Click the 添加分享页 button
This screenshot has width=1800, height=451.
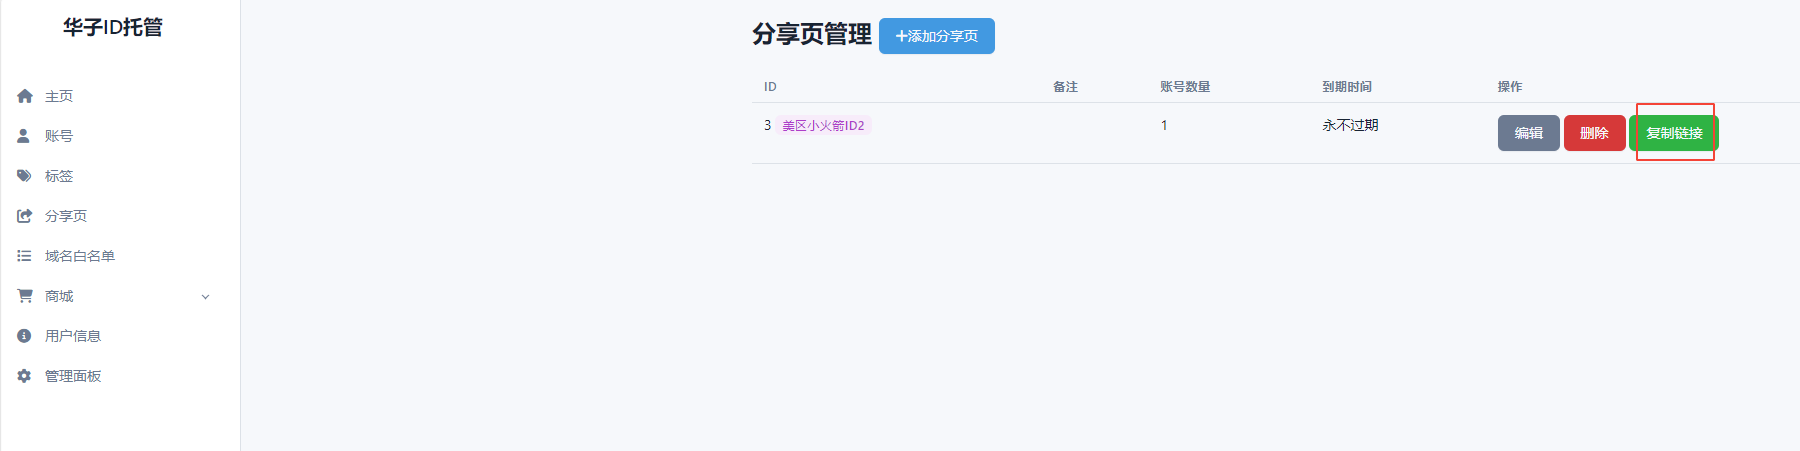[937, 36]
